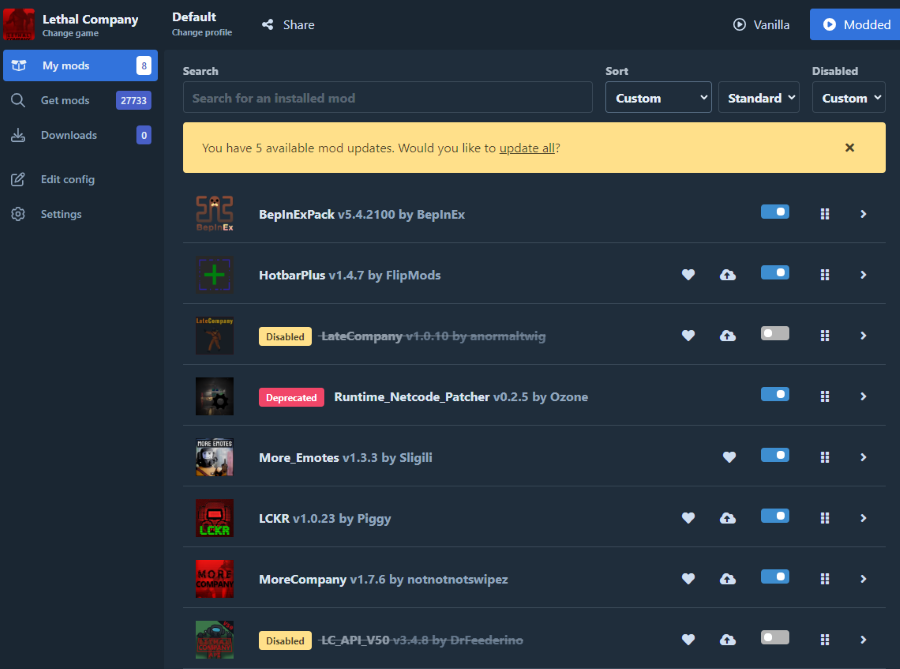This screenshot has width=900, height=669.
Task: Click the HotbarPlus mod thumbnail
Action: 215,275
